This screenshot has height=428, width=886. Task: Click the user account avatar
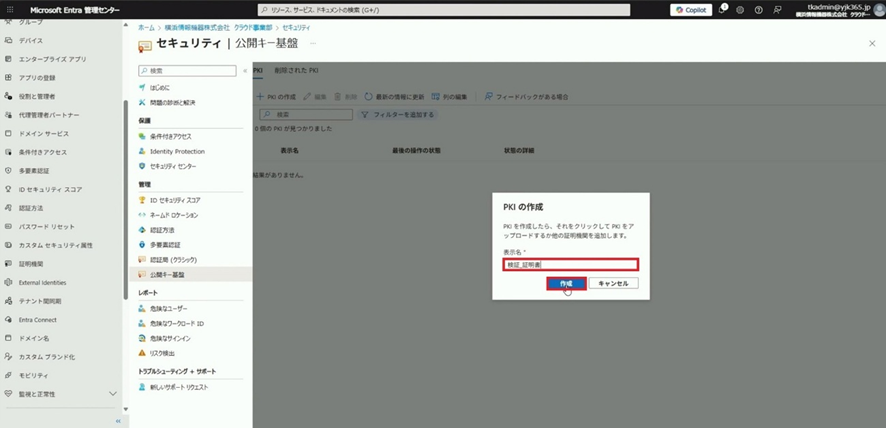coord(874,9)
